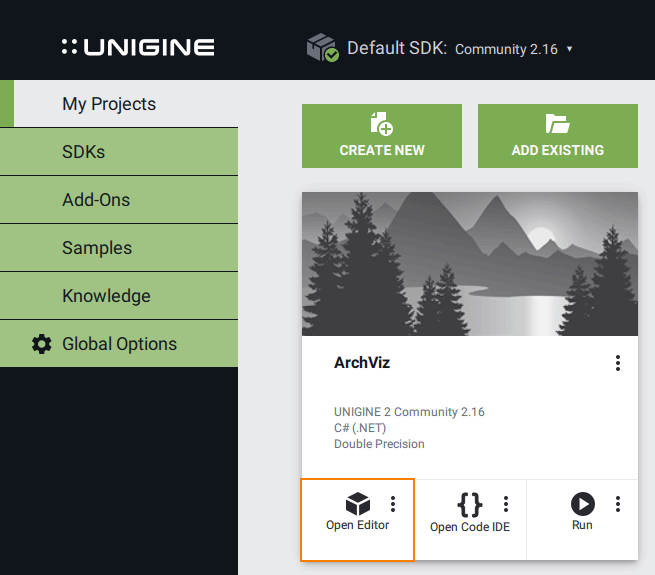The height and width of the screenshot is (575, 655).
Task: Click the Add Existing project button
Action: [557, 136]
